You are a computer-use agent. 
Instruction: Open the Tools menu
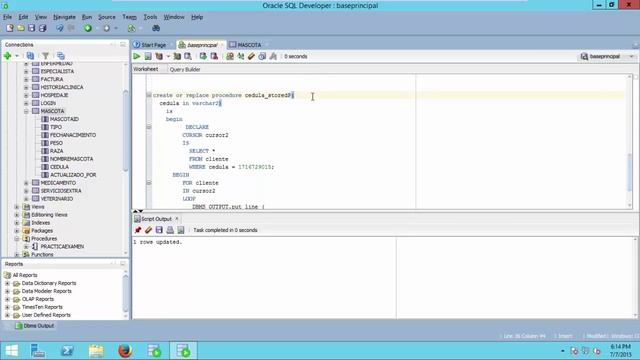pyautogui.click(x=150, y=17)
